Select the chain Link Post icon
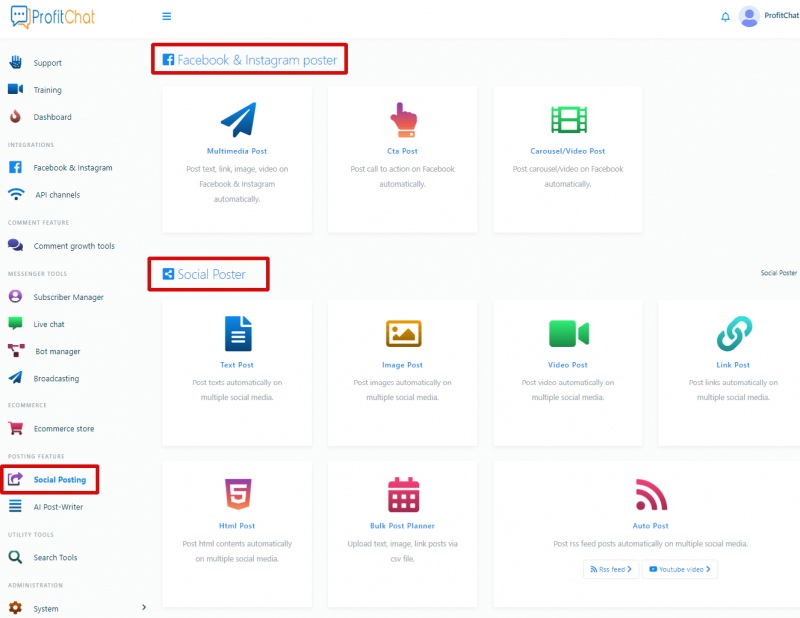Image resolution: width=800 pixels, height=618 pixels. coord(733,333)
